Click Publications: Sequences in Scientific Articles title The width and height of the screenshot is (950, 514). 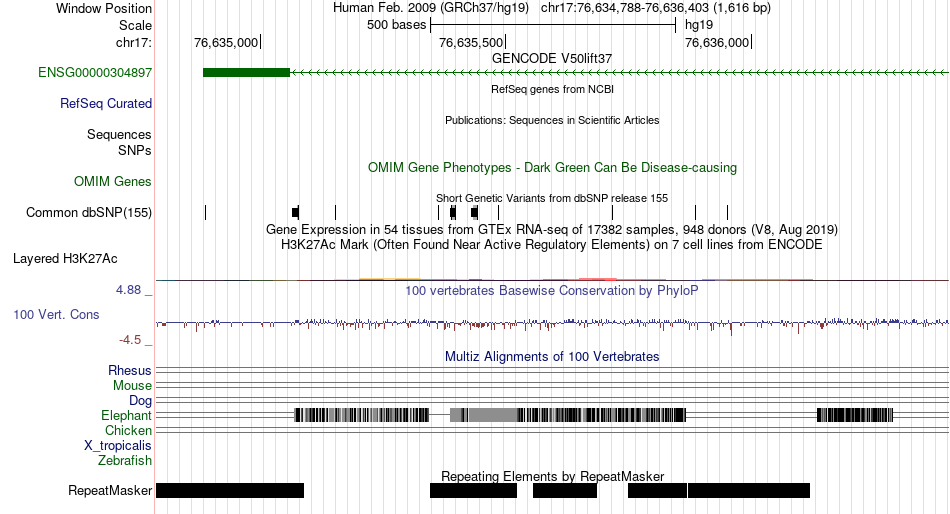552,120
